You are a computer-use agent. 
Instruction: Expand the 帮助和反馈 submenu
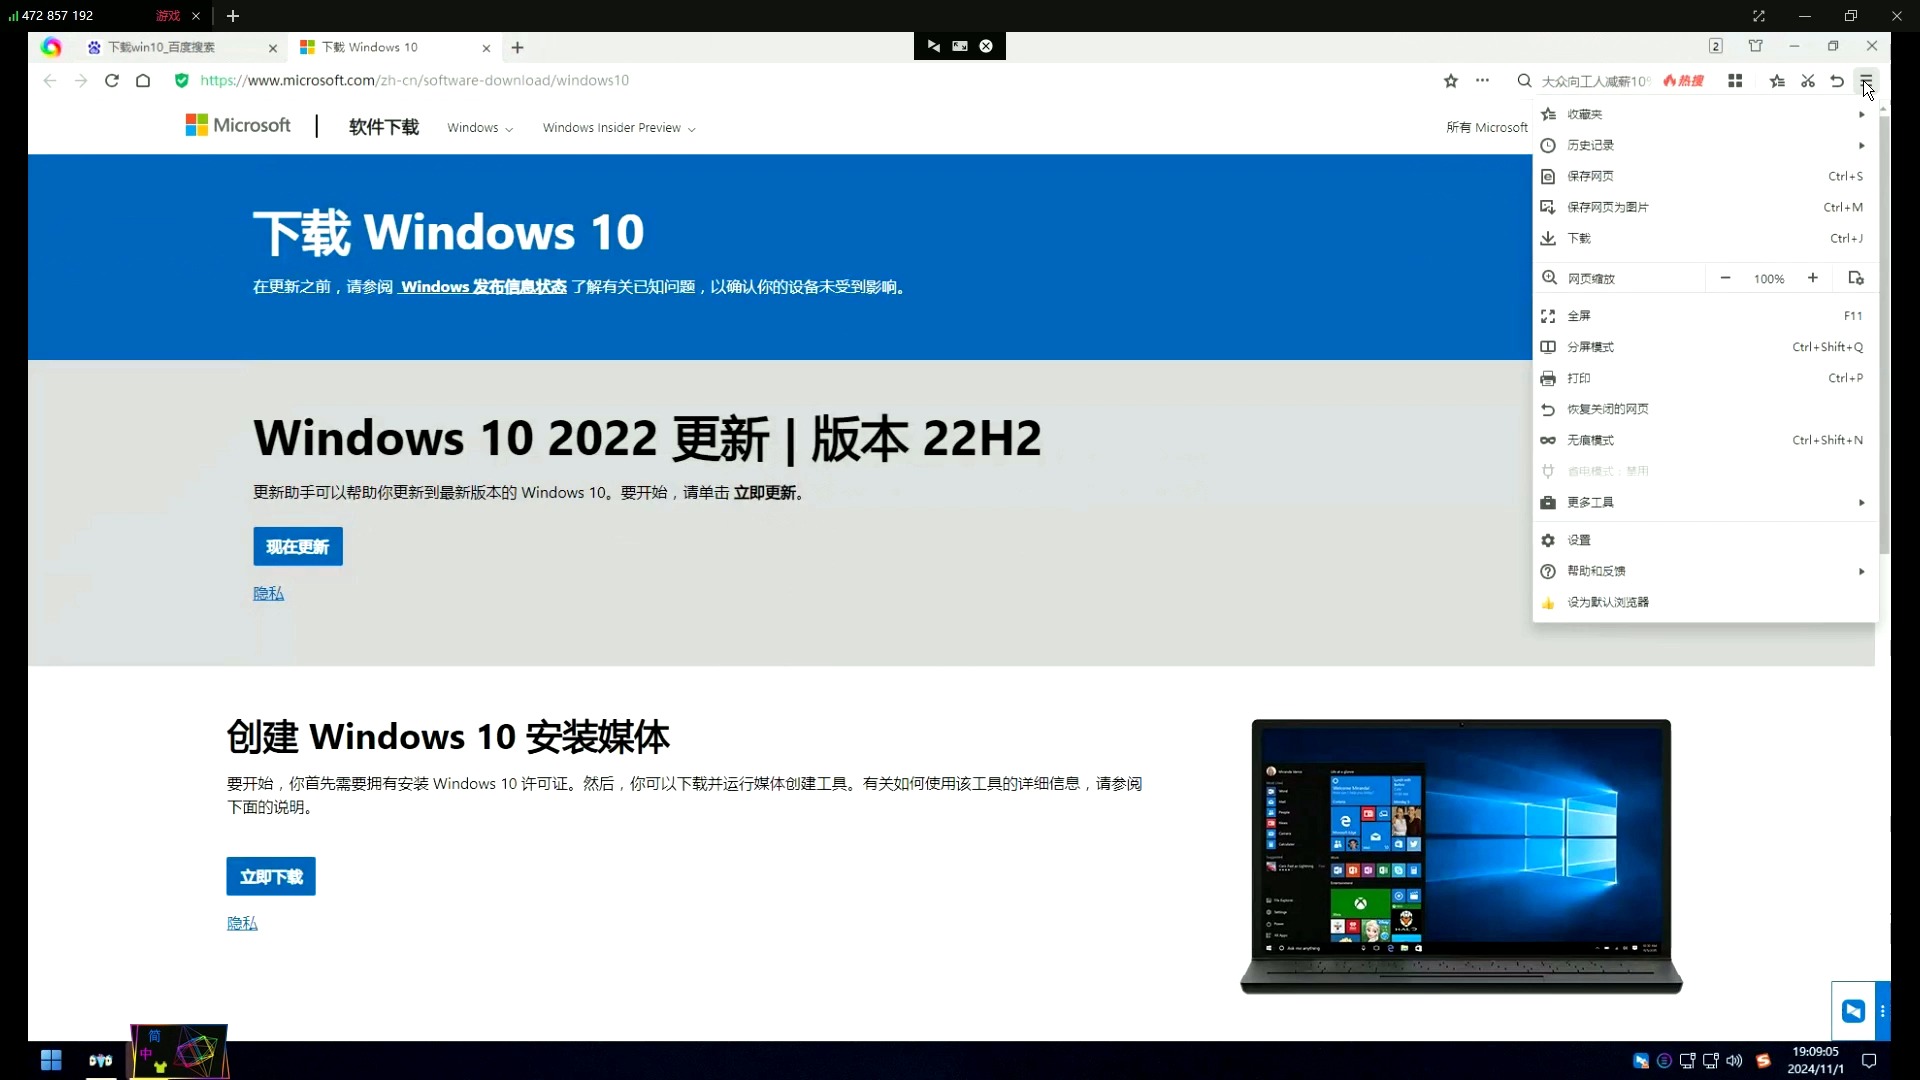coord(1705,571)
